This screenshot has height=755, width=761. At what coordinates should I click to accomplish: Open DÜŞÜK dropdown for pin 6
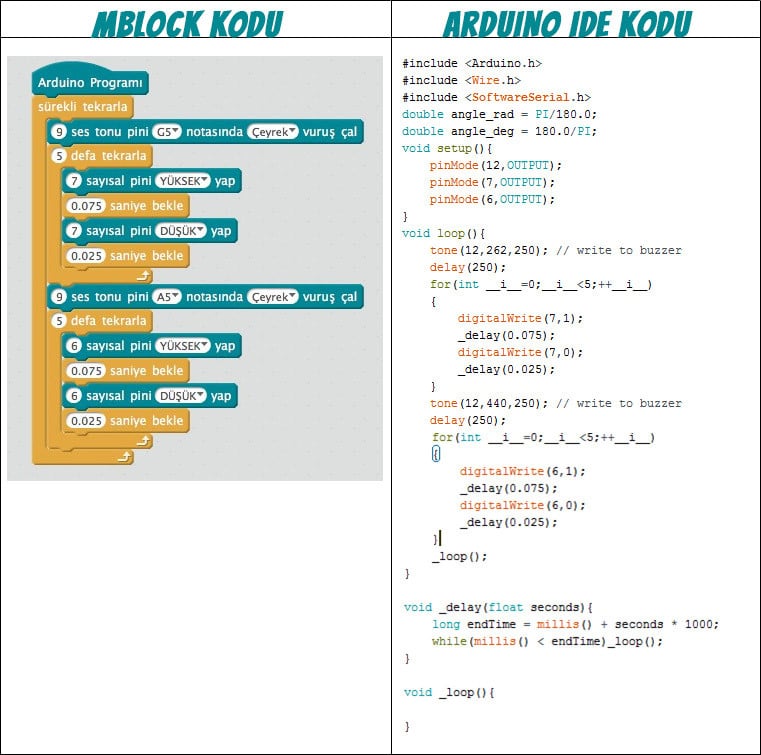pyautogui.click(x=181, y=396)
